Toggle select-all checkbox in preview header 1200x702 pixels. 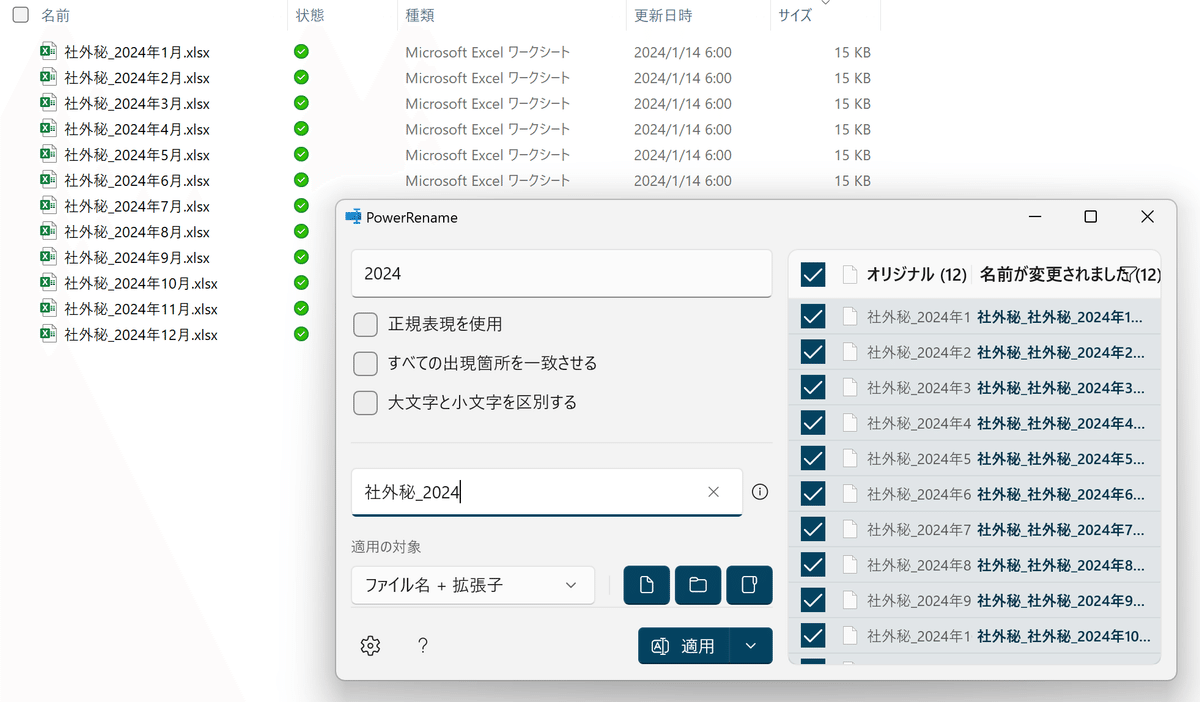813,274
